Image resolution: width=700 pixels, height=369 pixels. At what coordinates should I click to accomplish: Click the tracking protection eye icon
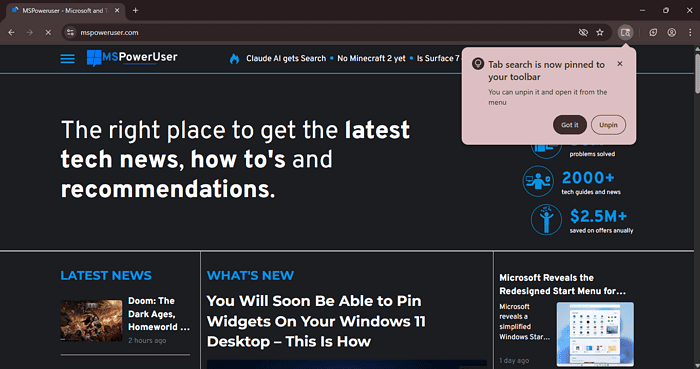point(583,33)
